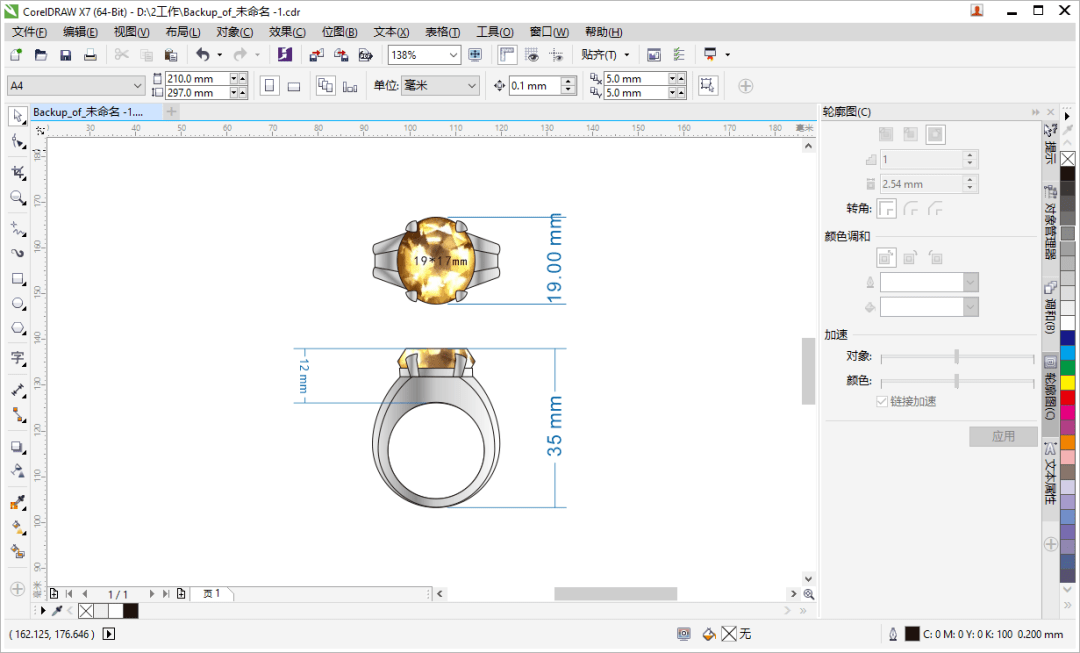Select the Pick tool in the toolbox

pyautogui.click(x=16, y=116)
